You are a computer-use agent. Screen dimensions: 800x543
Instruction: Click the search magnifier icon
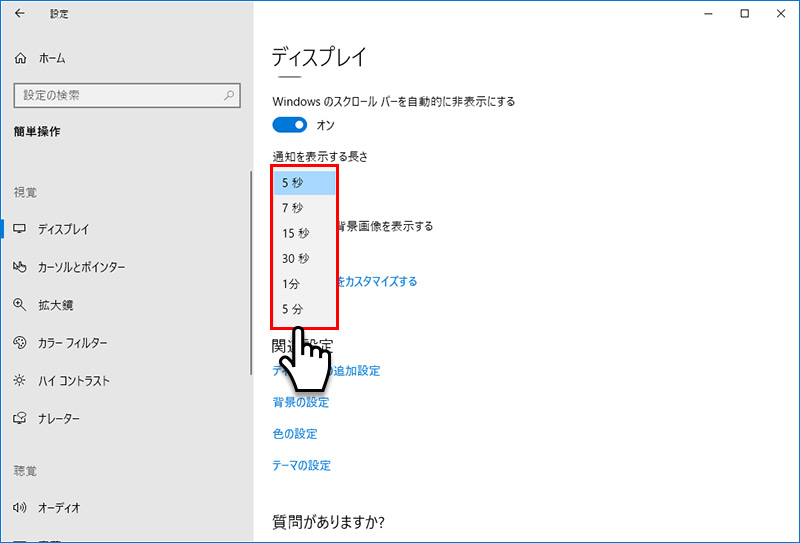pyautogui.click(x=230, y=95)
